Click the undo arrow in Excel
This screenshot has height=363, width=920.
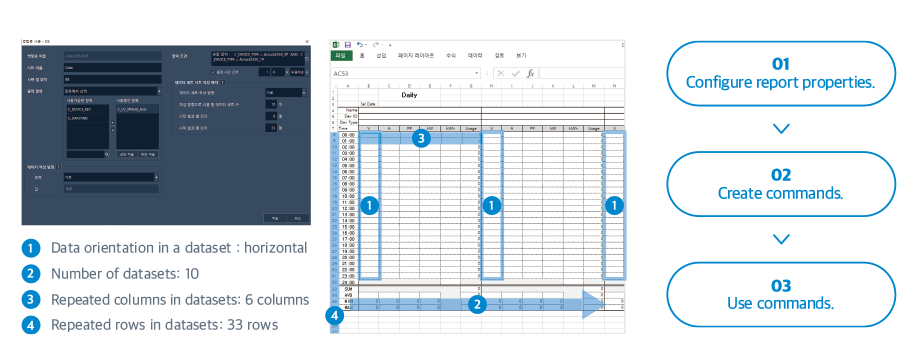[360, 45]
